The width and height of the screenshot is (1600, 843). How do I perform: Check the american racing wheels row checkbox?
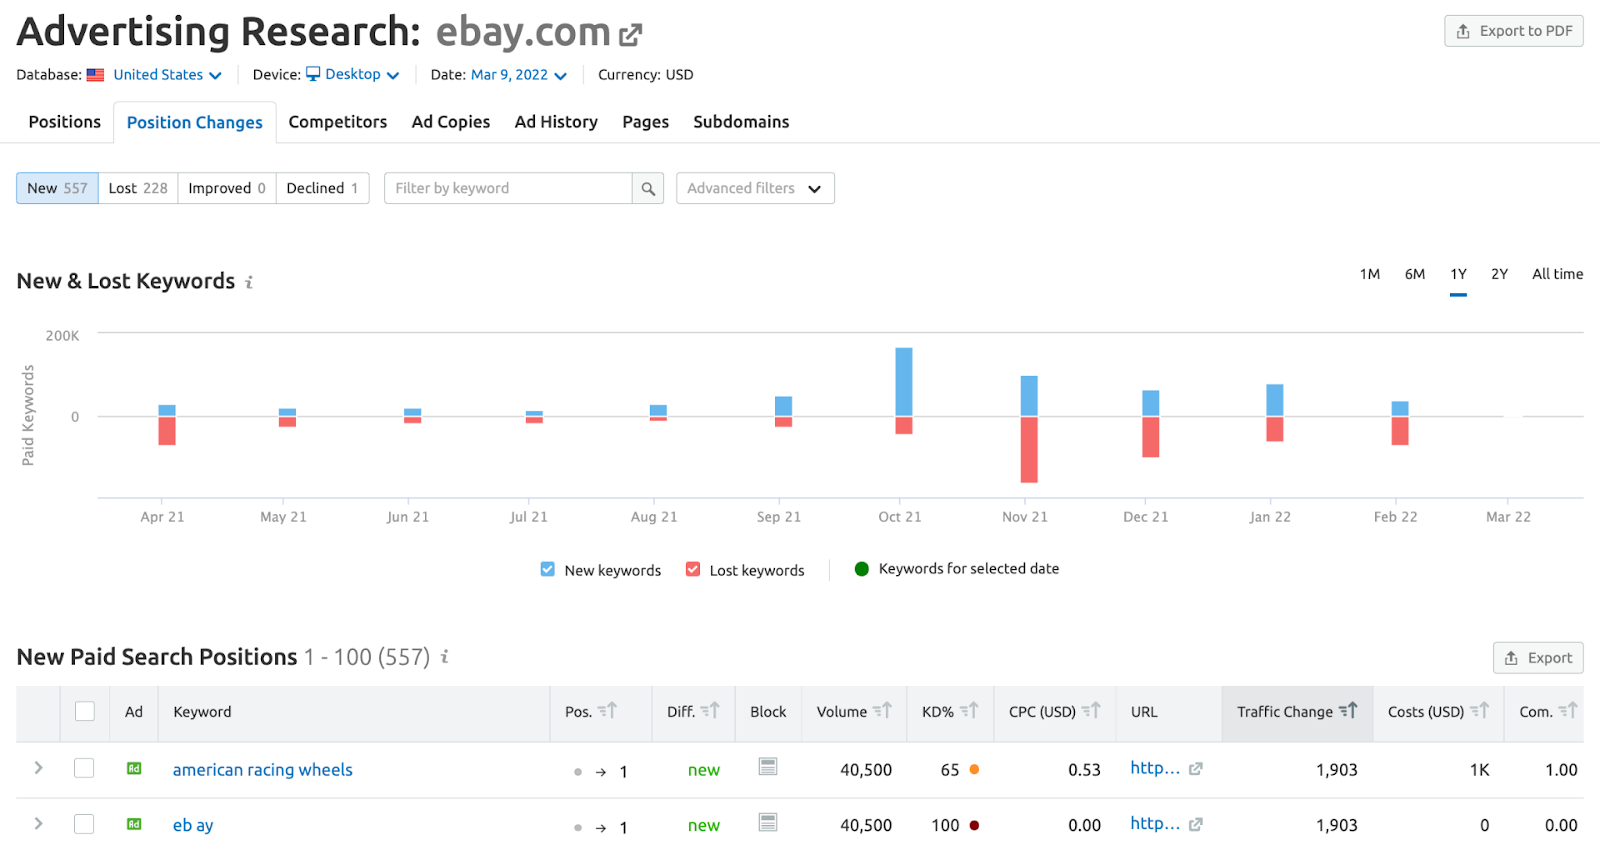pyautogui.click(x=84, y=768)
